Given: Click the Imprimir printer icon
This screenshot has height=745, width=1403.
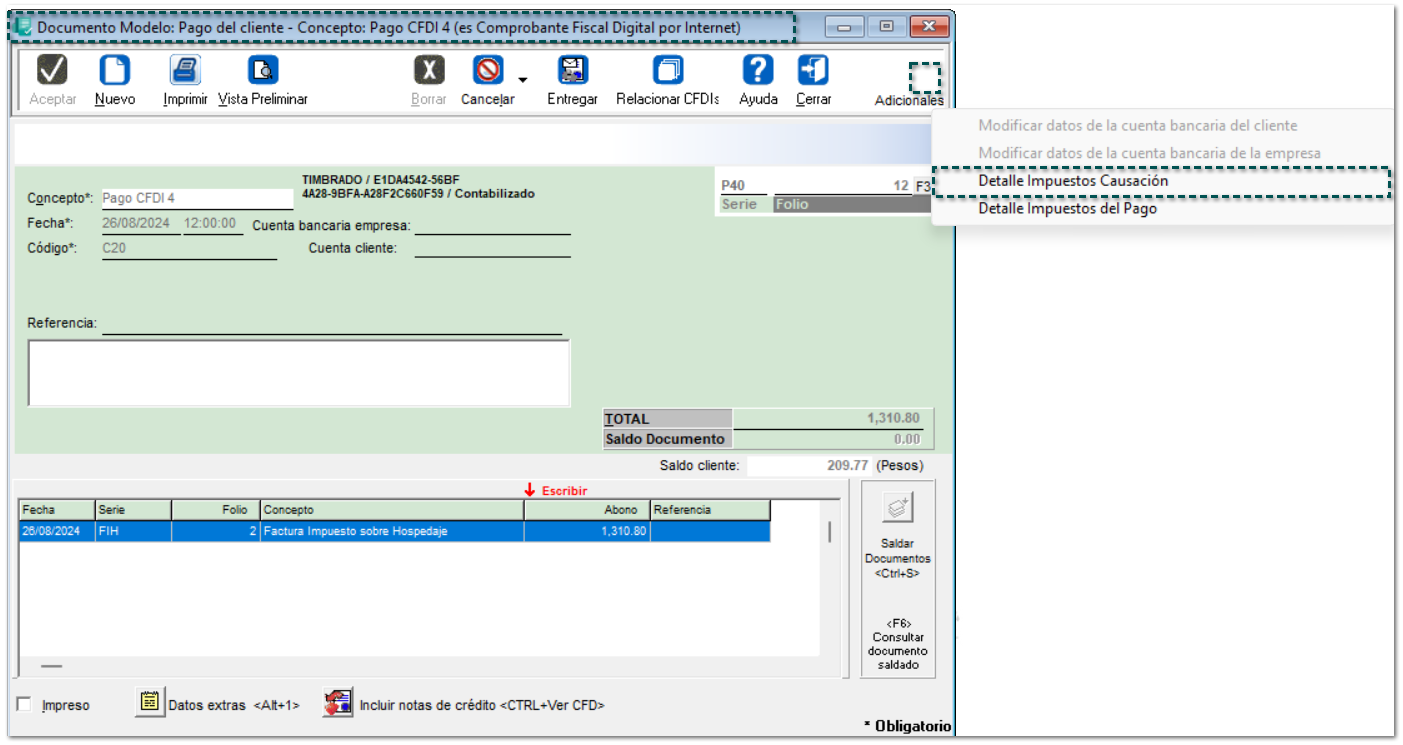Looking at the screenshot, I should pos(185,71).
